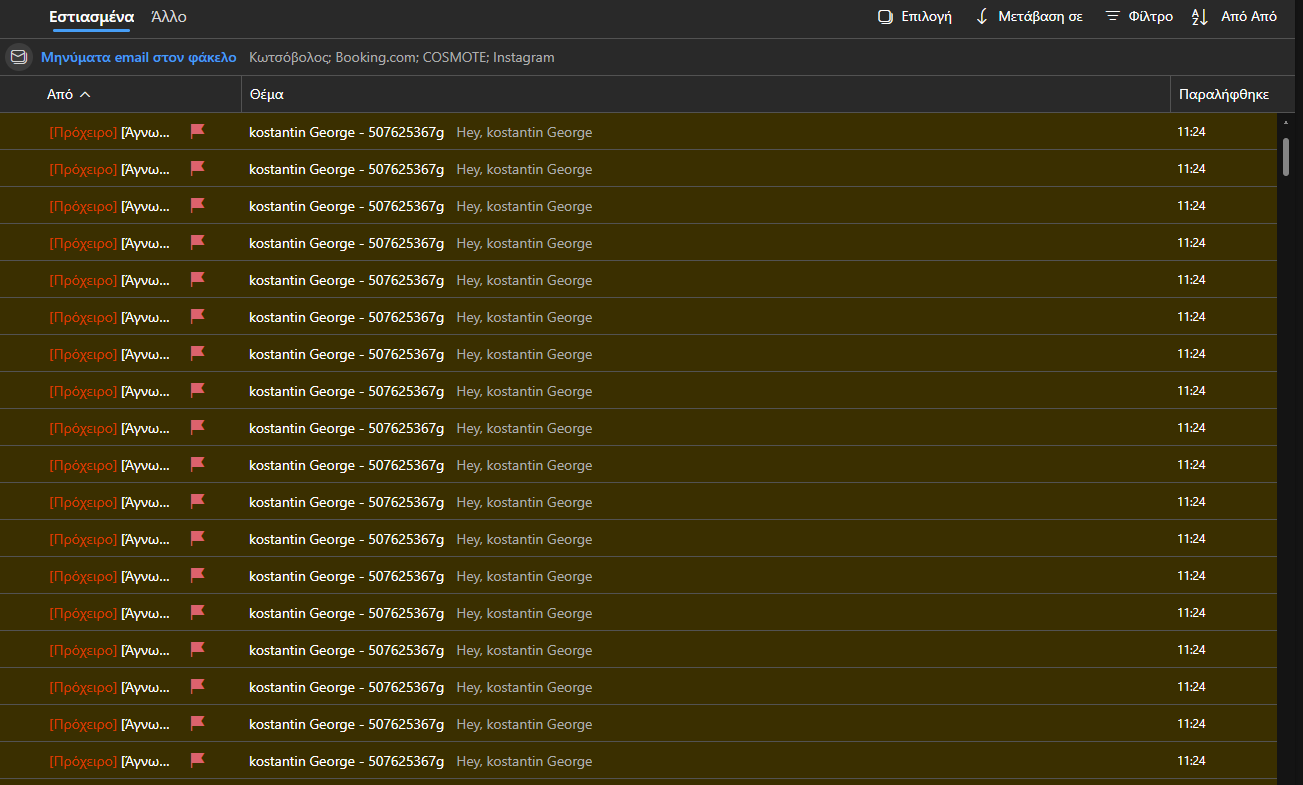The width and height of the screenshot is (1303, 785).
Task: Sort by the Θέμα column header
Action: [x=705, y=95]
